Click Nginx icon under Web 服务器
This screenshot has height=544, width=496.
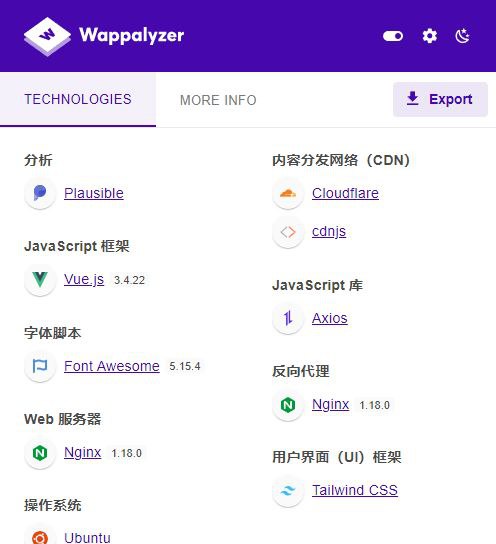[x=40, y=453]
